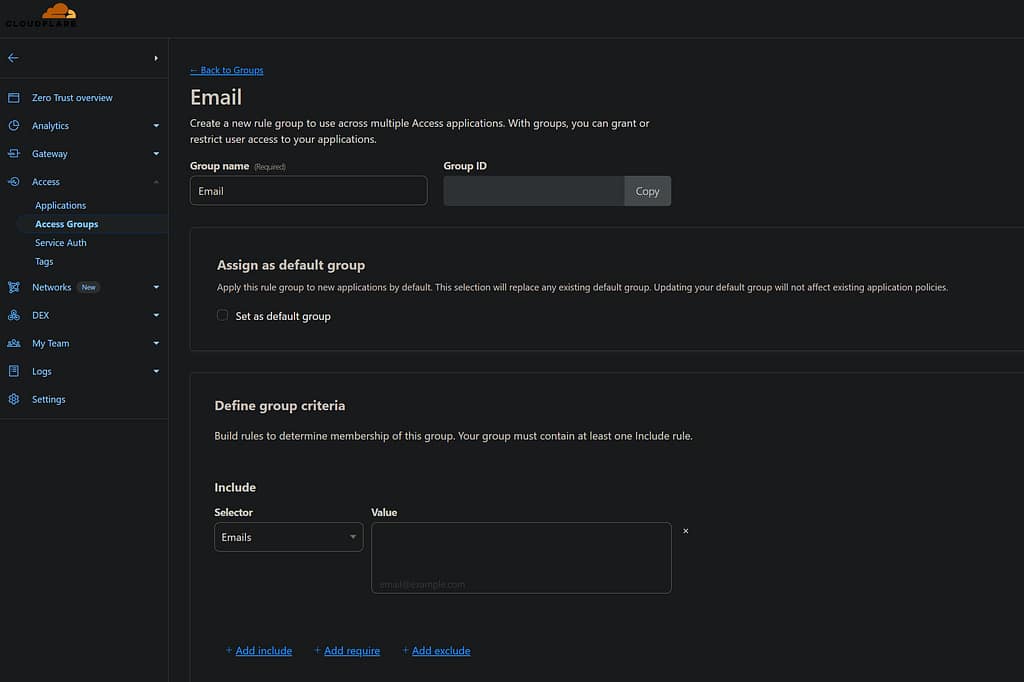The image size is (1024, 682).
Task: Collapse the Access sidebar section
Action: 156,182
